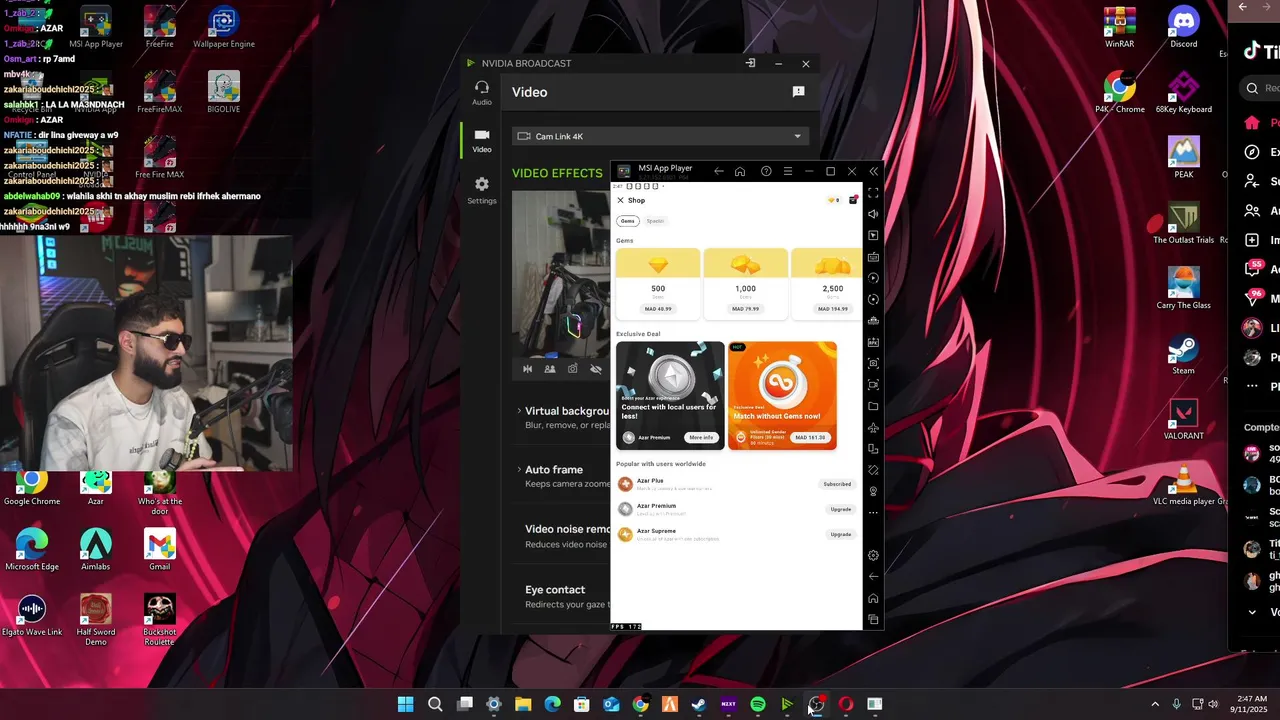Screen dimensions: 1280x720
Task: Click Upgrade for Azar Premium
Action: [x=841, y=509]
